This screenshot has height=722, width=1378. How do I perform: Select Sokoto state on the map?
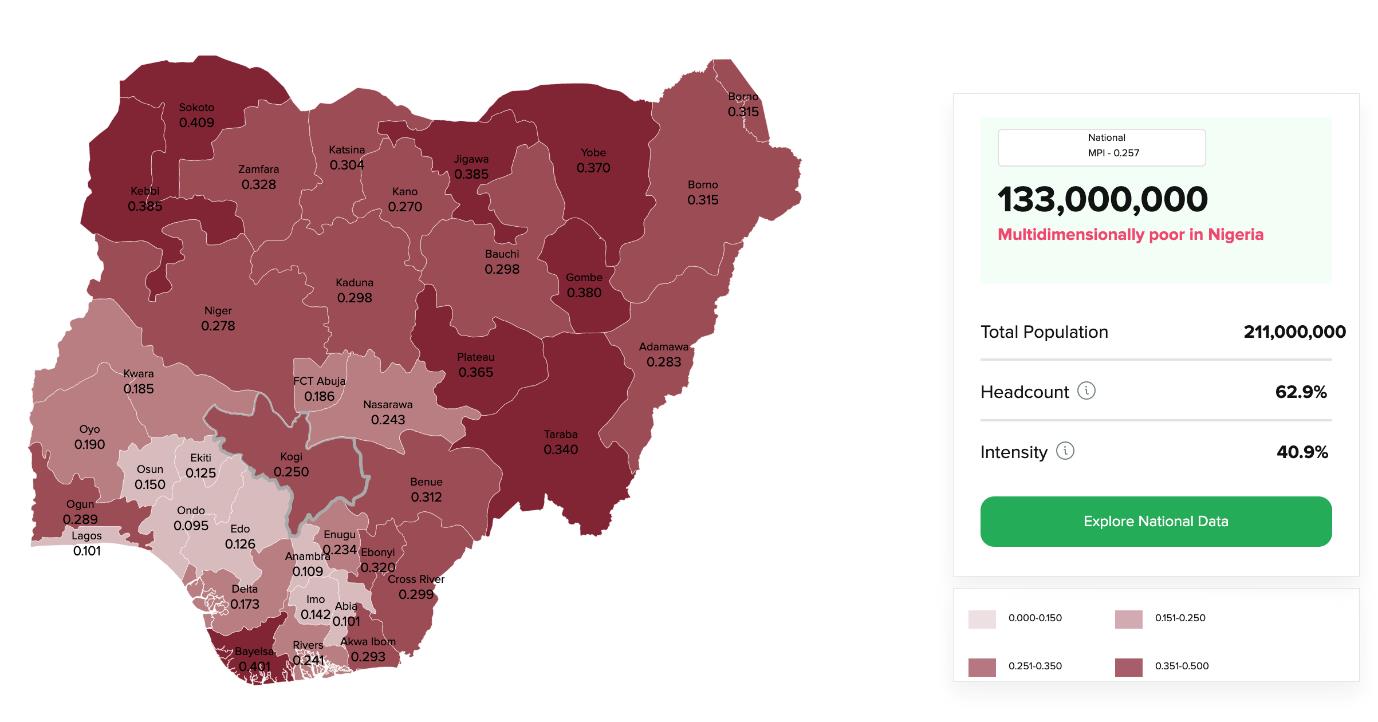[196, 115]
